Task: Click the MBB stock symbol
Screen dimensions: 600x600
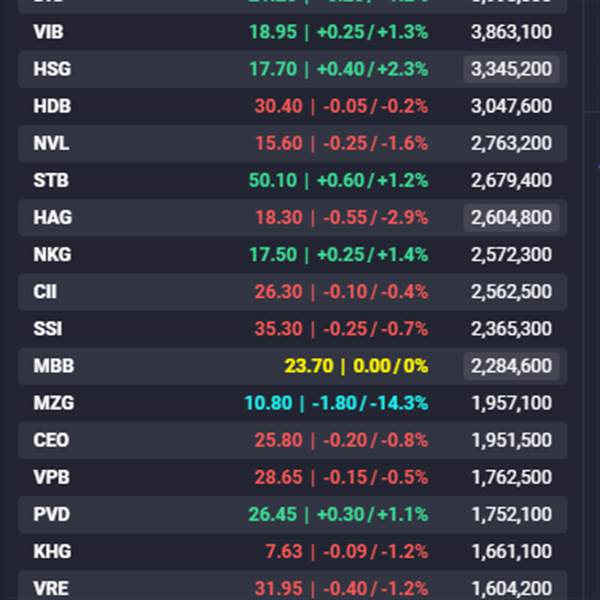Action: (53, 366)
